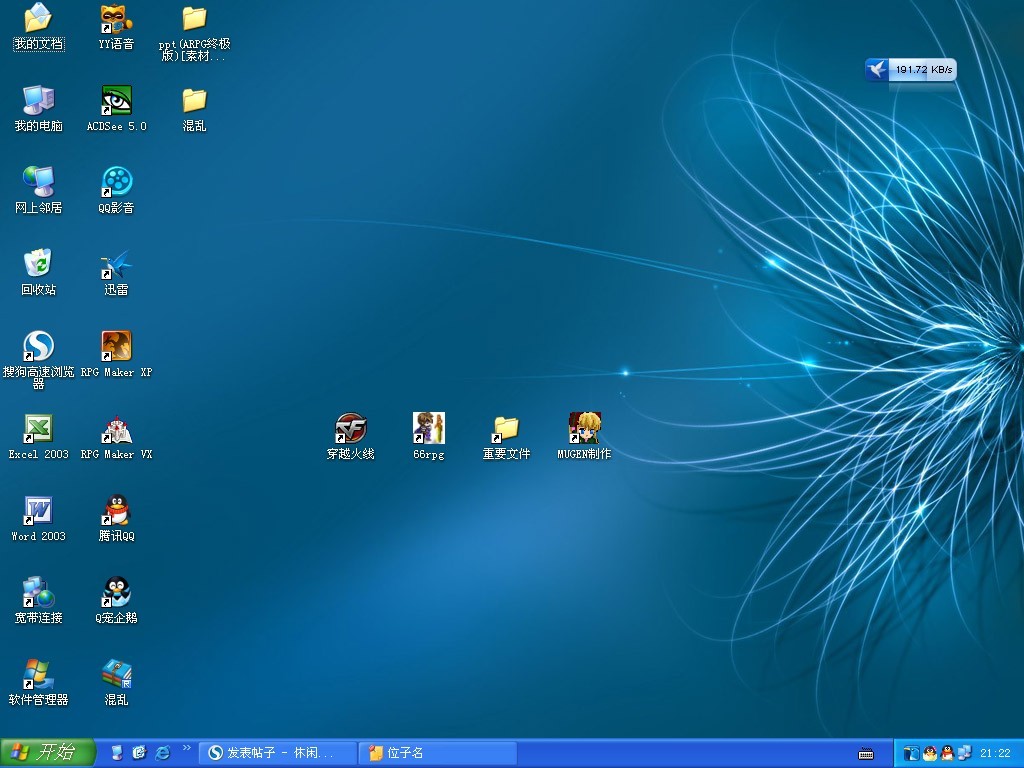Open the 开始 Start menu
1024x768 pixels.
pyautogui.click(x=48, y=753)
